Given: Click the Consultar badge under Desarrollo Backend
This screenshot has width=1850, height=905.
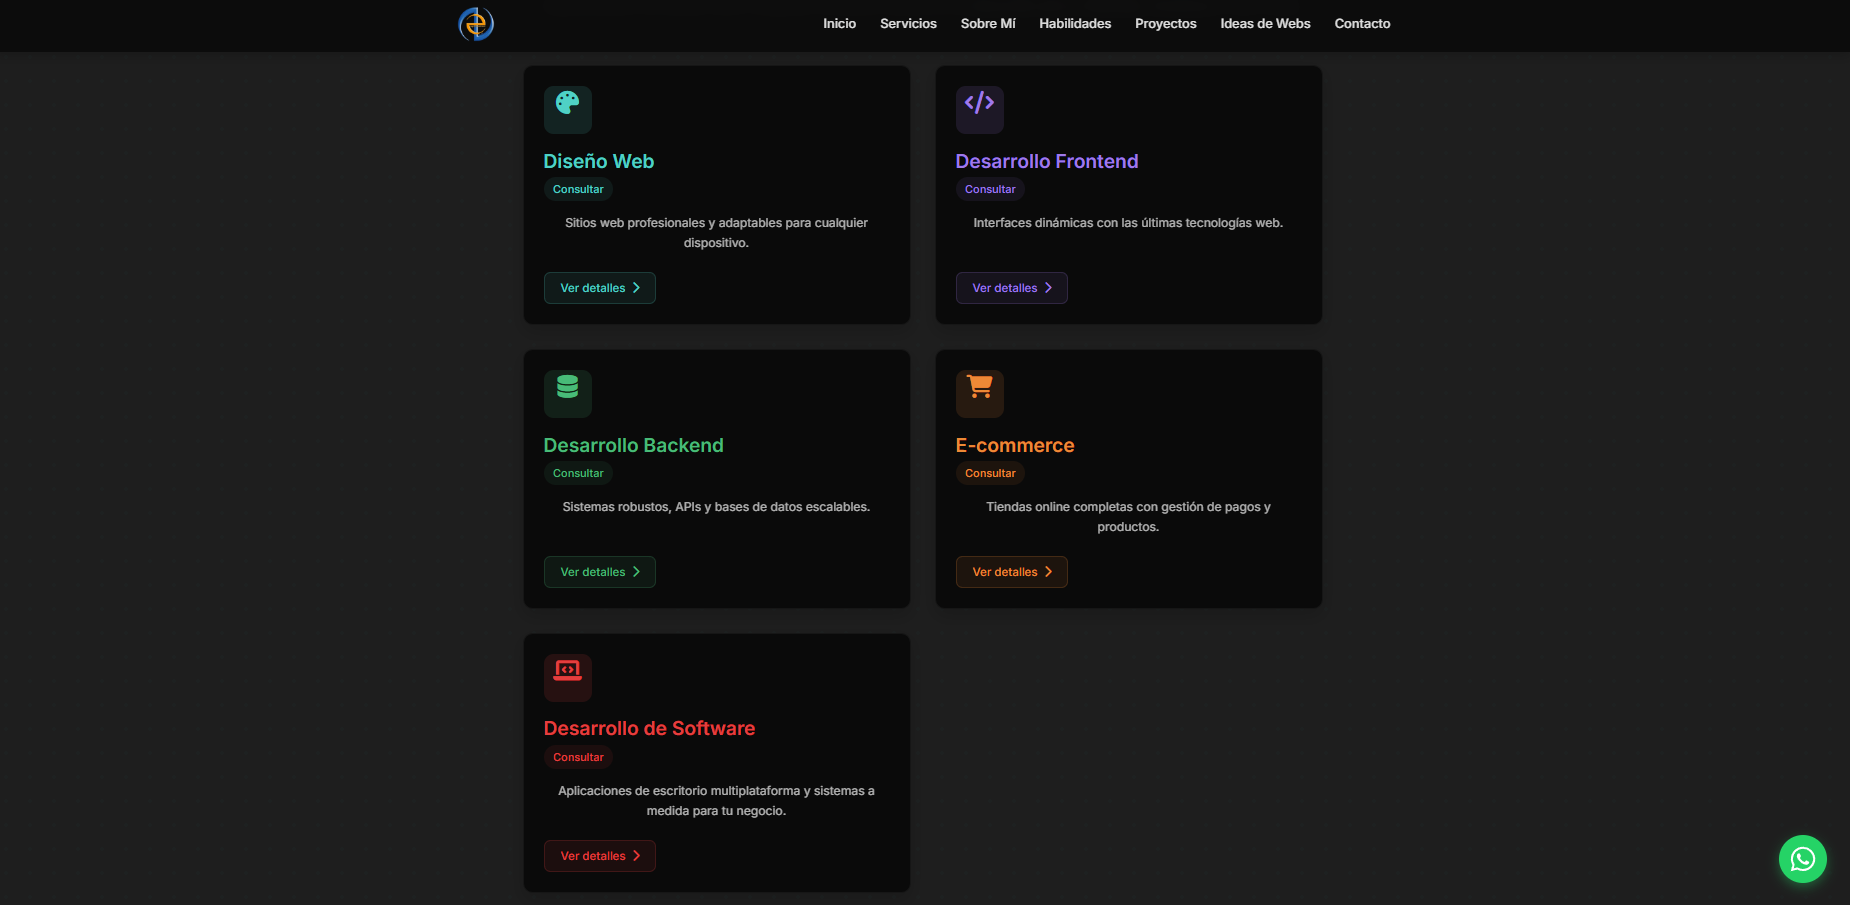Looking at the screenshot, I should tap(578, 473).
